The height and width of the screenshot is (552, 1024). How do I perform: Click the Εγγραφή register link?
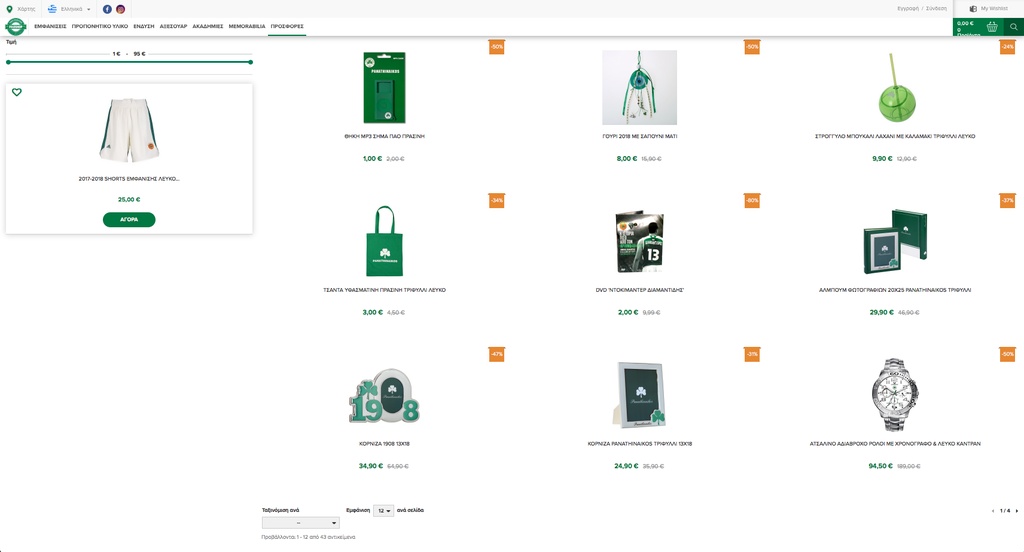click(908, 8)
